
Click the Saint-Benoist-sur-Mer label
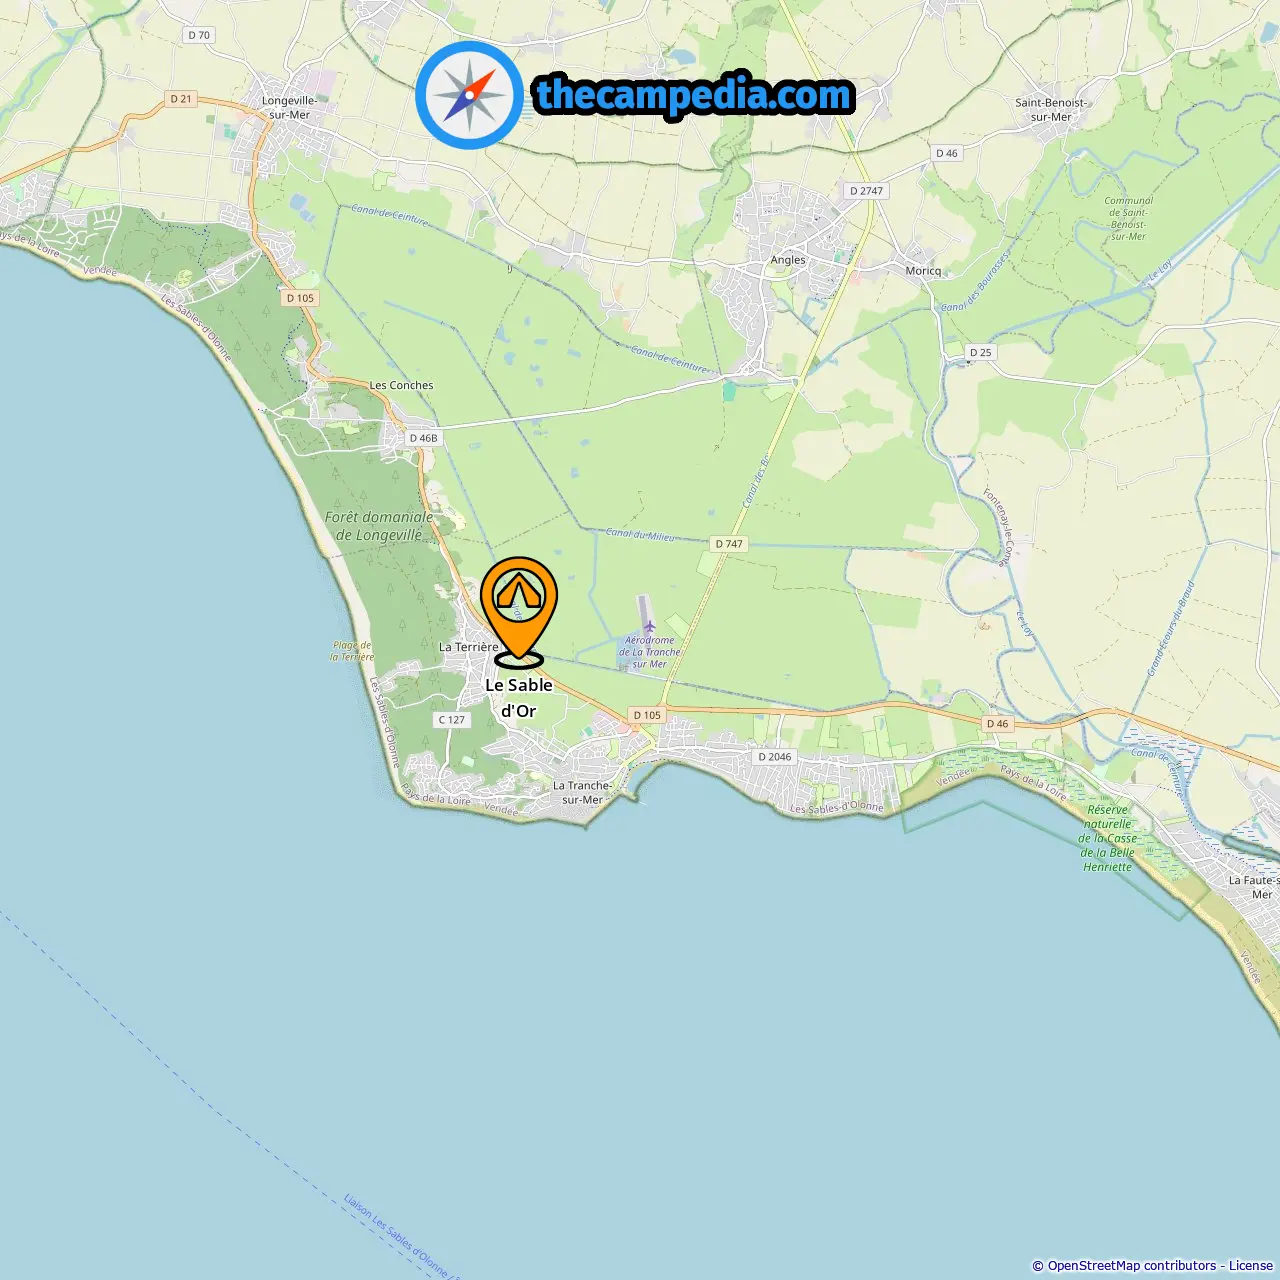pos(1051,110)
